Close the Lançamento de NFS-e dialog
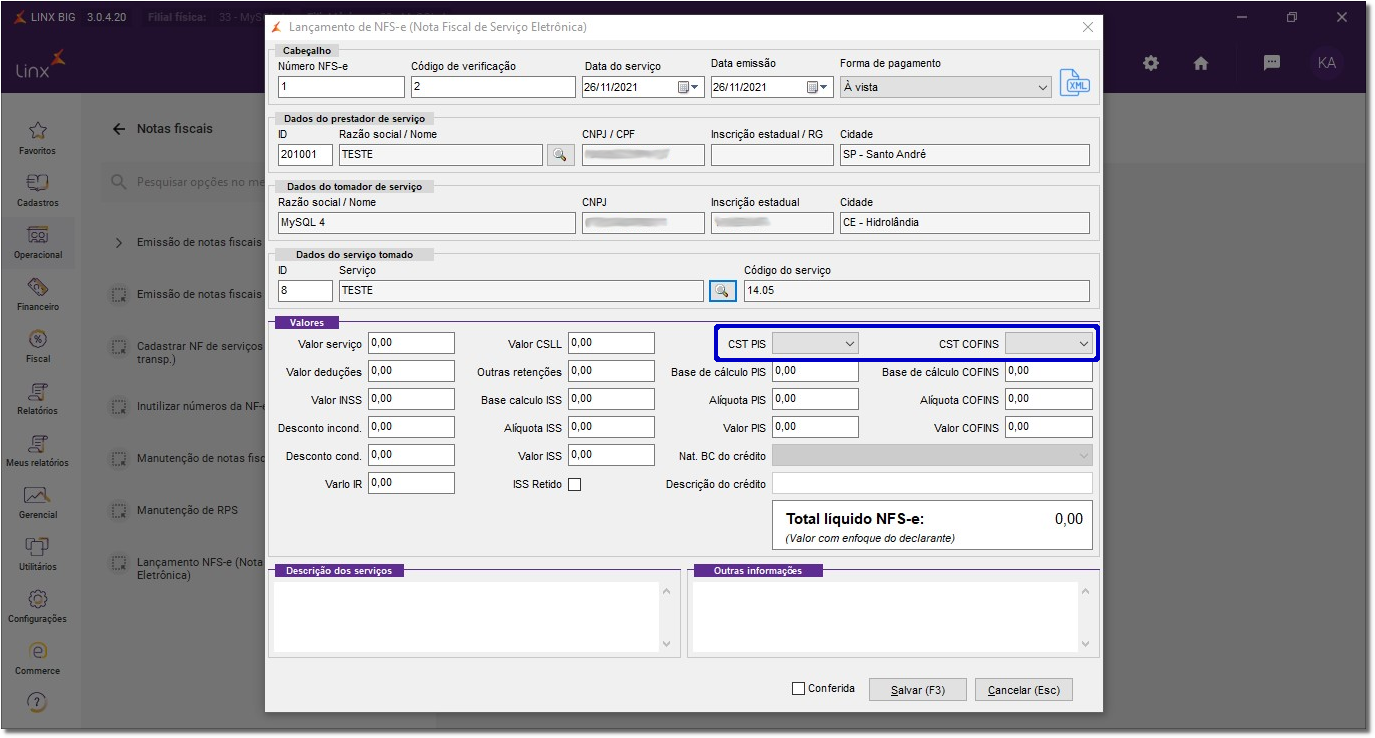Viewport: 1375px width, 738px height. 1088,27
